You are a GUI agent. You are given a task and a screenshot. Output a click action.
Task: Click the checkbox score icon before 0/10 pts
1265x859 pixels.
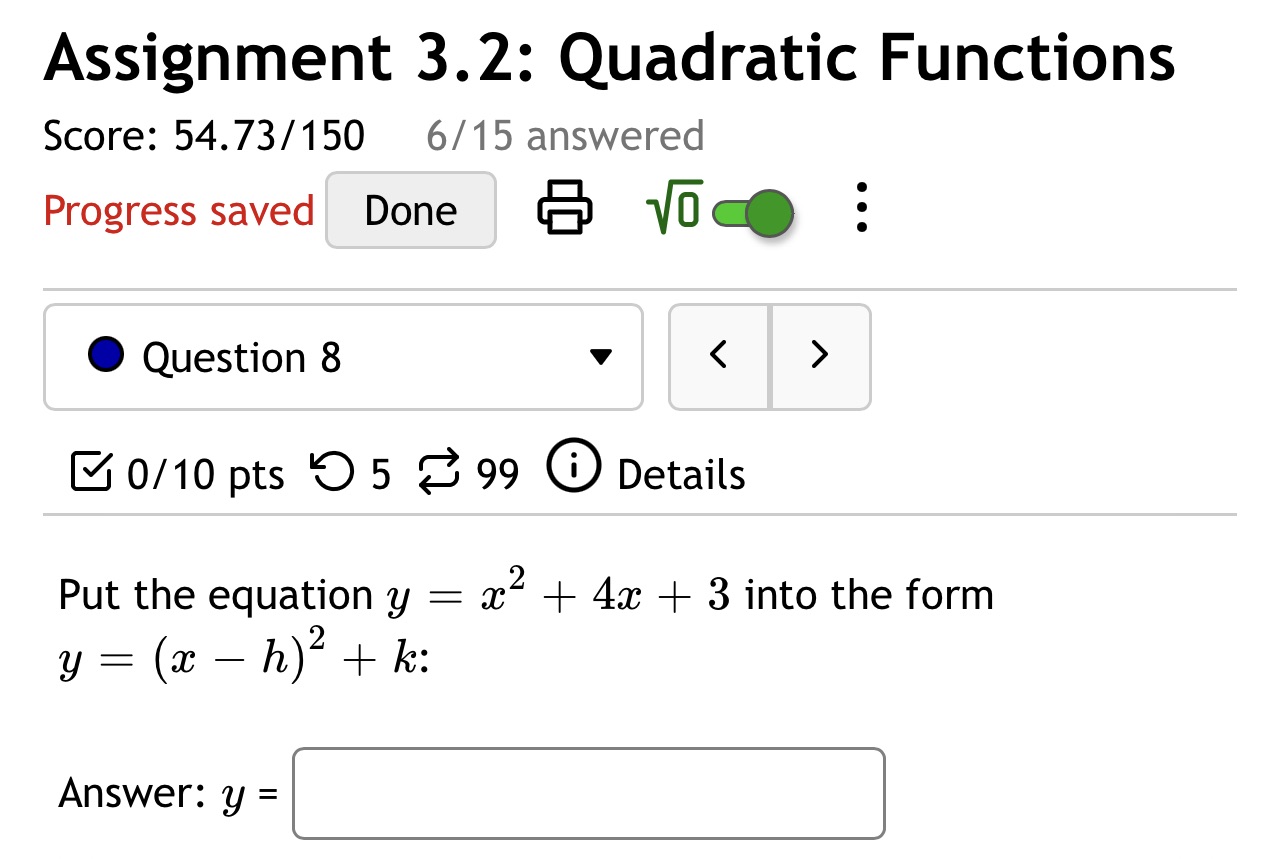point(91,472)
